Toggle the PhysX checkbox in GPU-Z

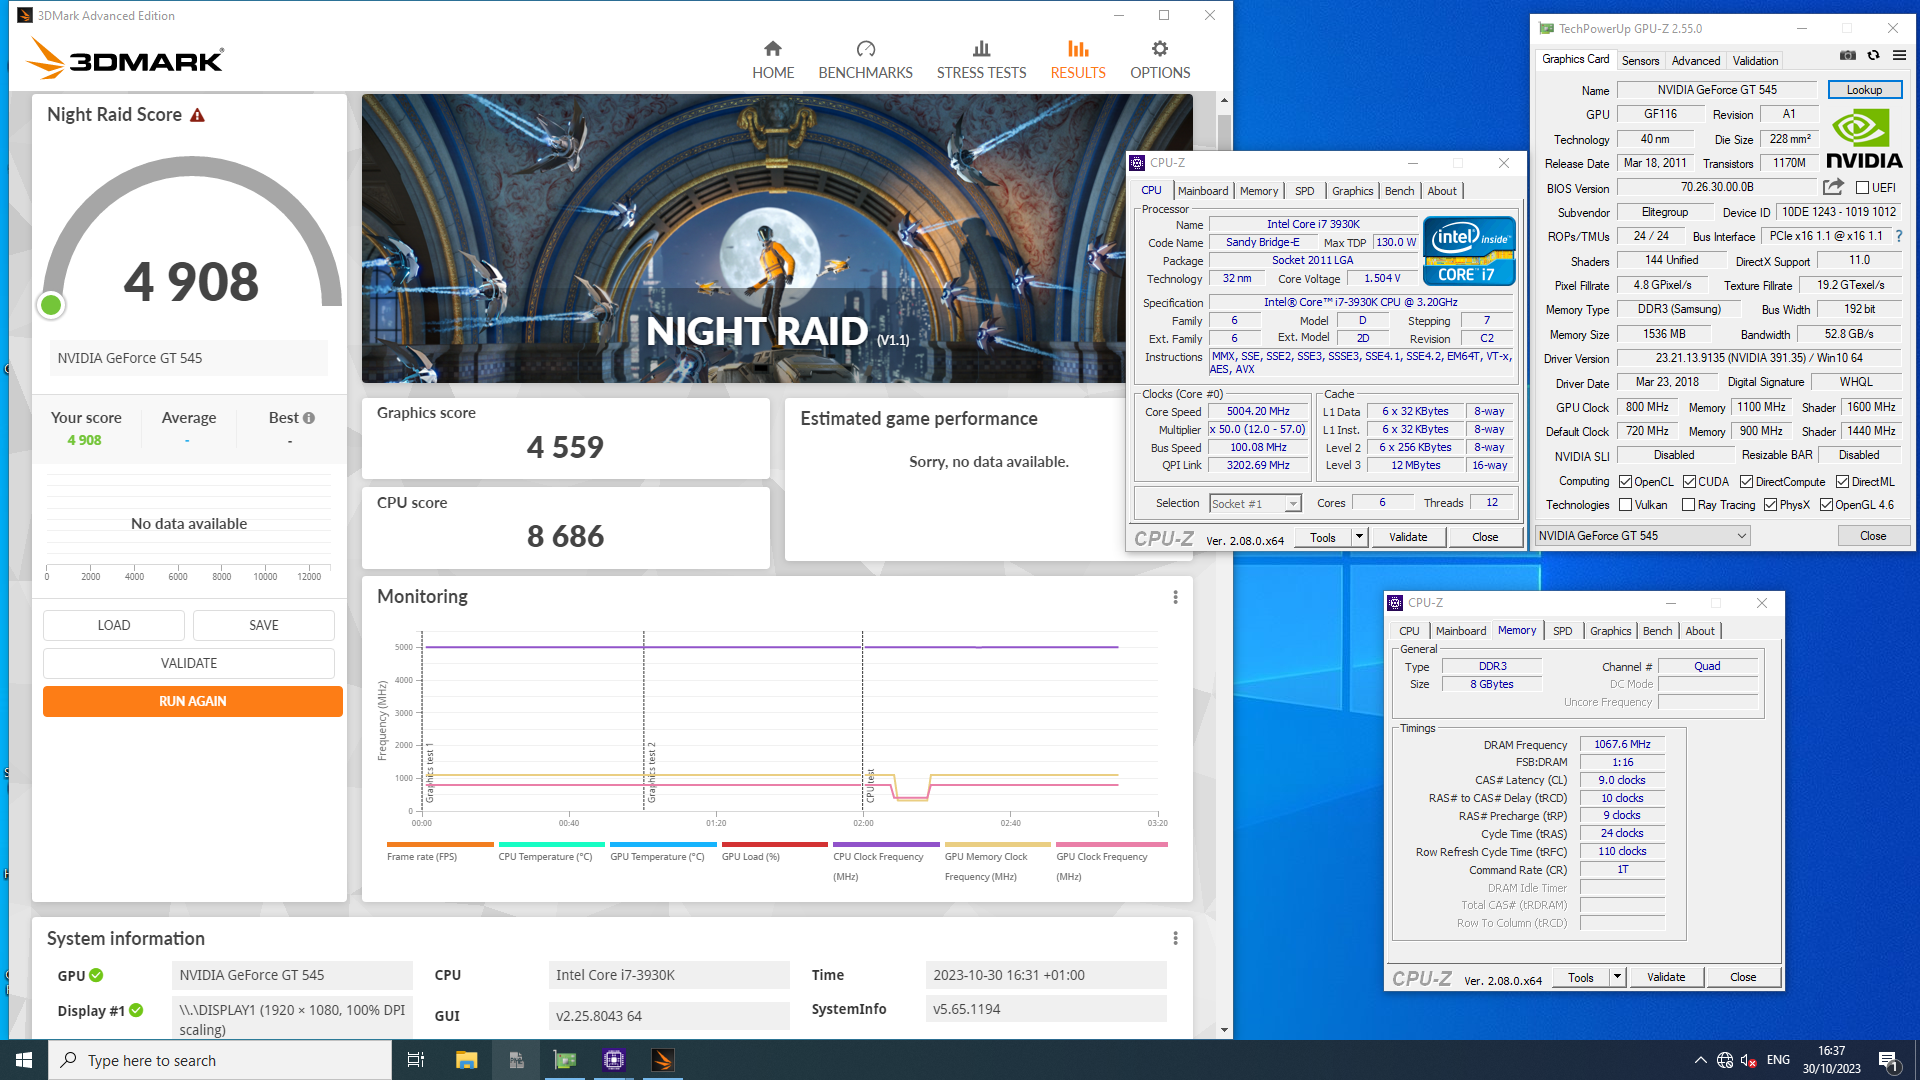1770,505
